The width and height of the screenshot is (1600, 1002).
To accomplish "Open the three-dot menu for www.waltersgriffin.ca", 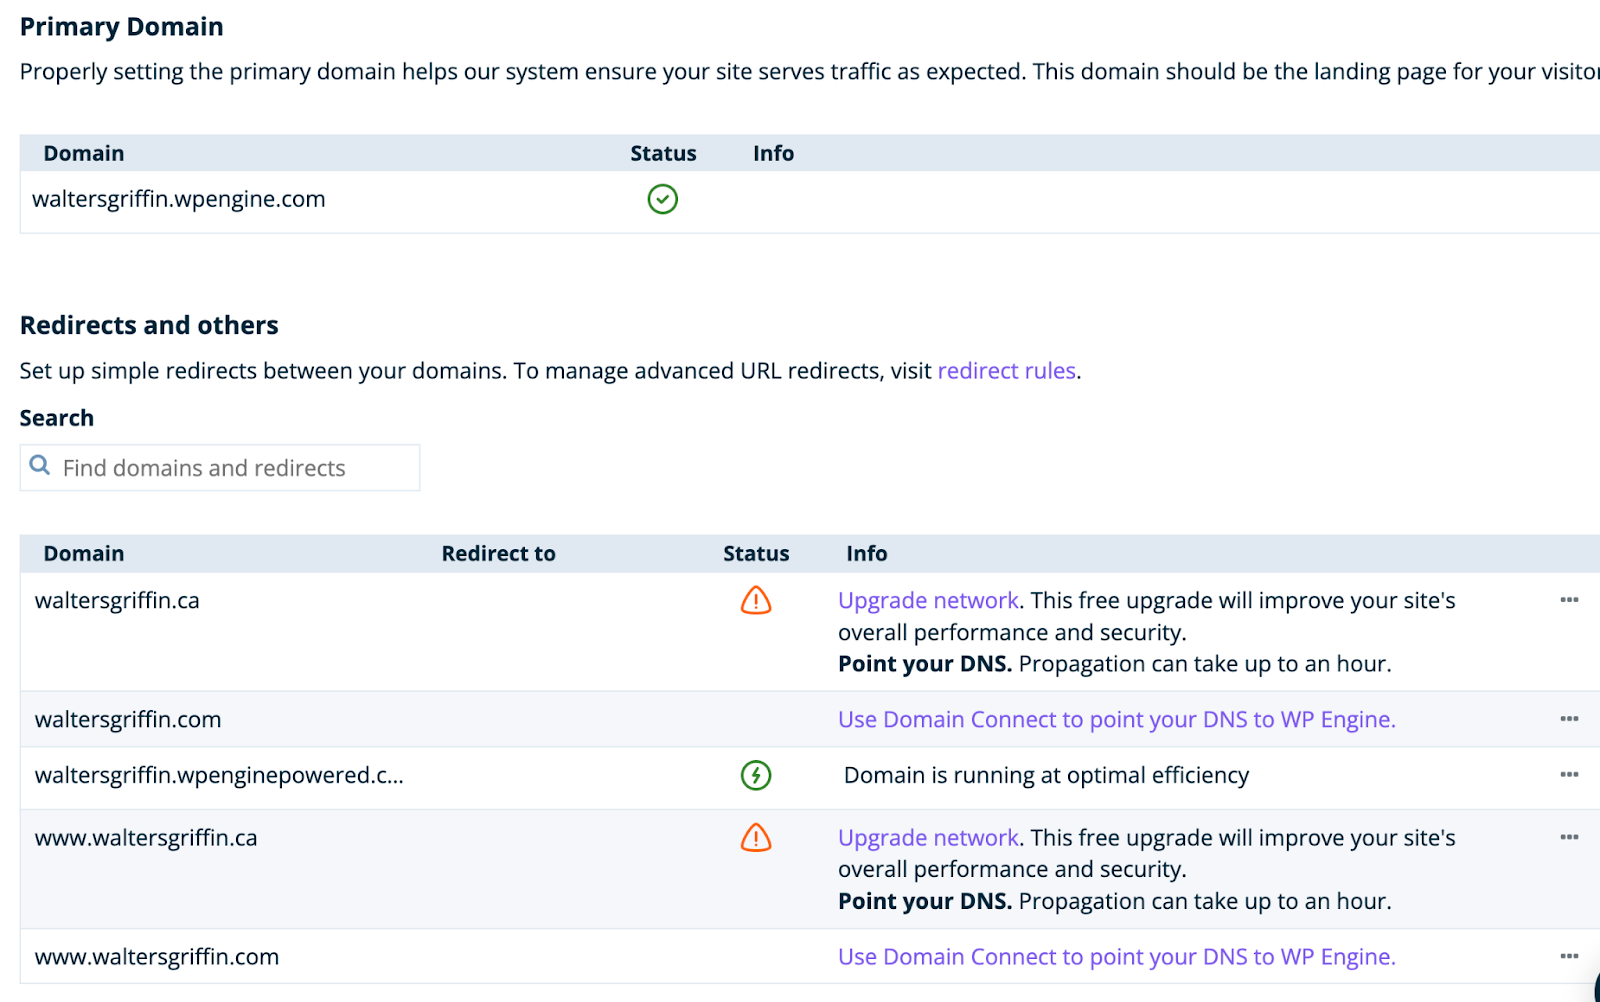I will (1569, 837).
